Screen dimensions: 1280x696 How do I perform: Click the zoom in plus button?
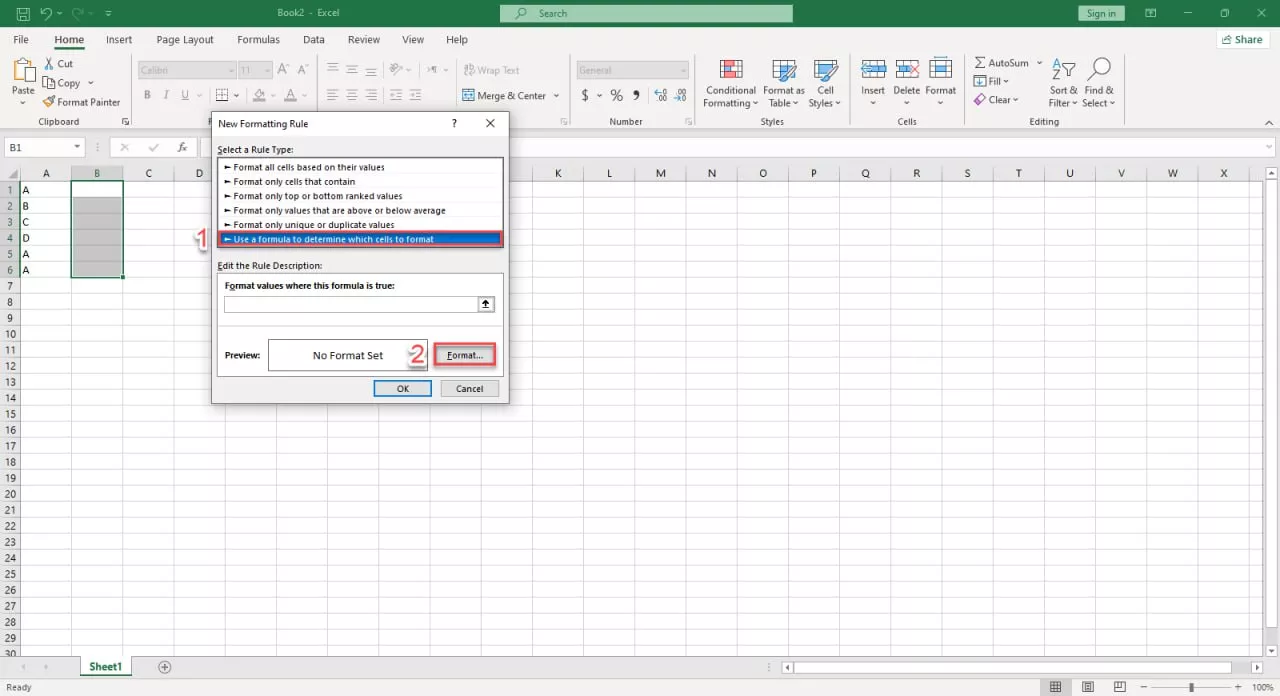tap(1240, 687)
